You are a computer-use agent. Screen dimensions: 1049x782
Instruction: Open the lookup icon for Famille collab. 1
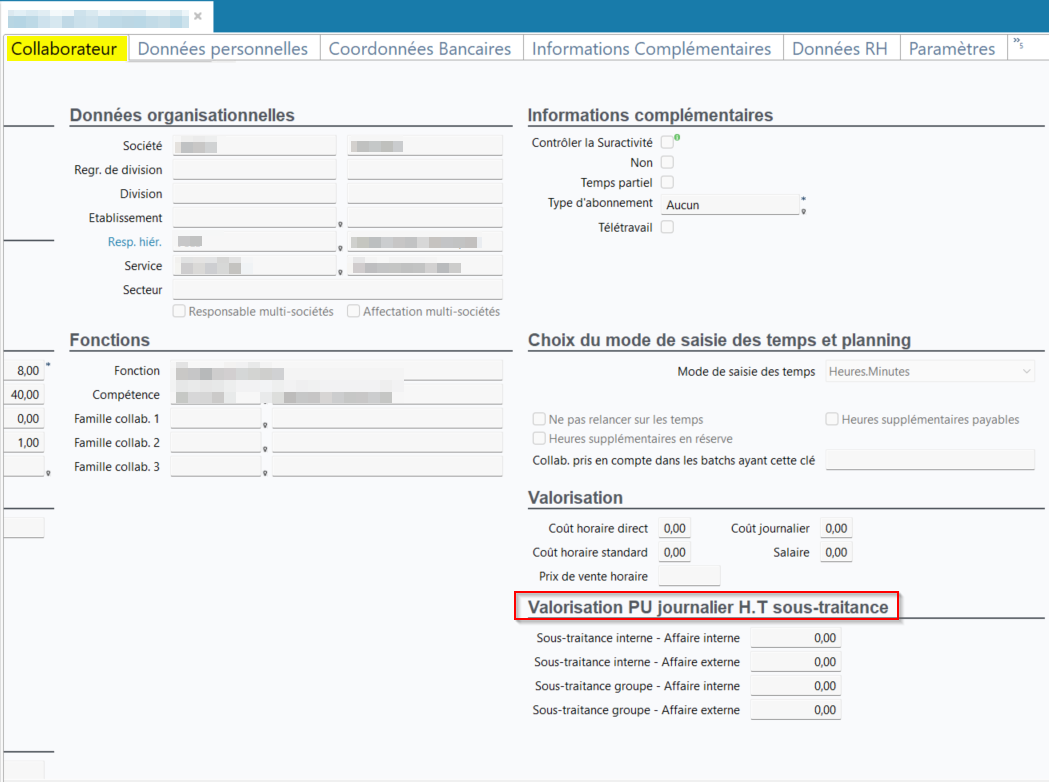pos(265,424)
